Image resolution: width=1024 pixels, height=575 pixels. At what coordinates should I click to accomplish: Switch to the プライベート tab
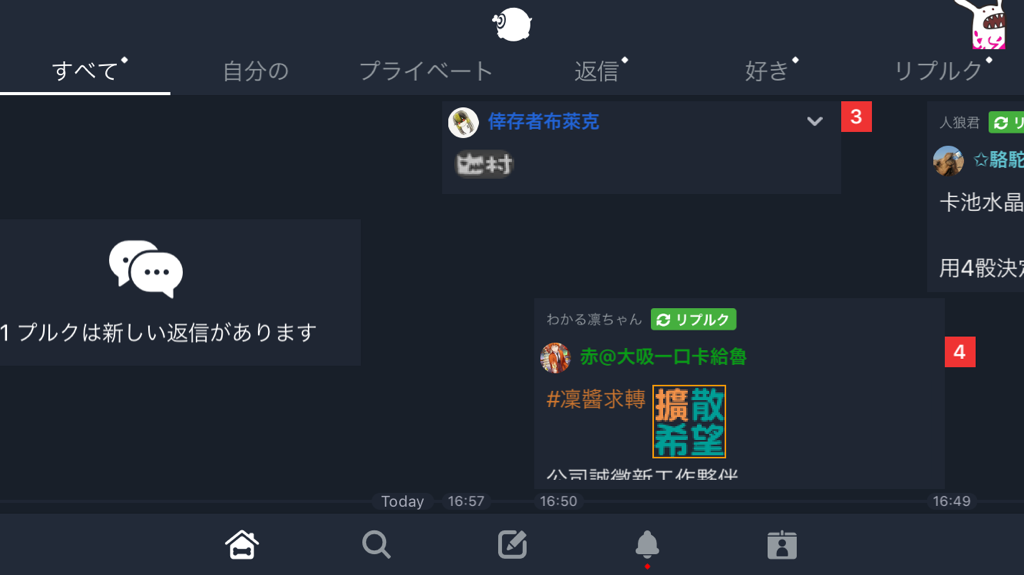pyautogui.click(x=426, y=71)
